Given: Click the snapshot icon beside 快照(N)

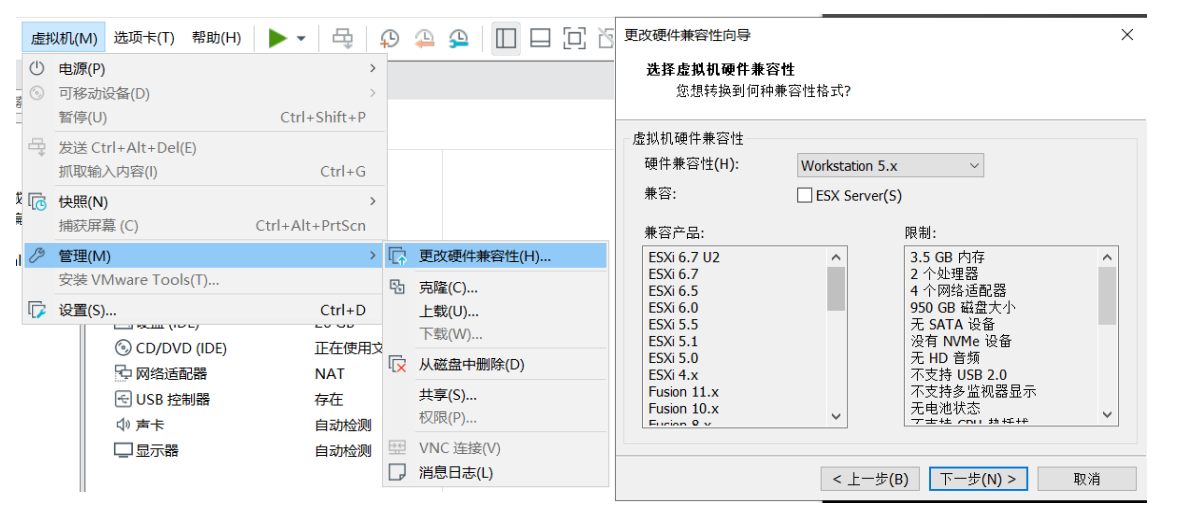Looking at the screenshot, I should pos(37,202).
